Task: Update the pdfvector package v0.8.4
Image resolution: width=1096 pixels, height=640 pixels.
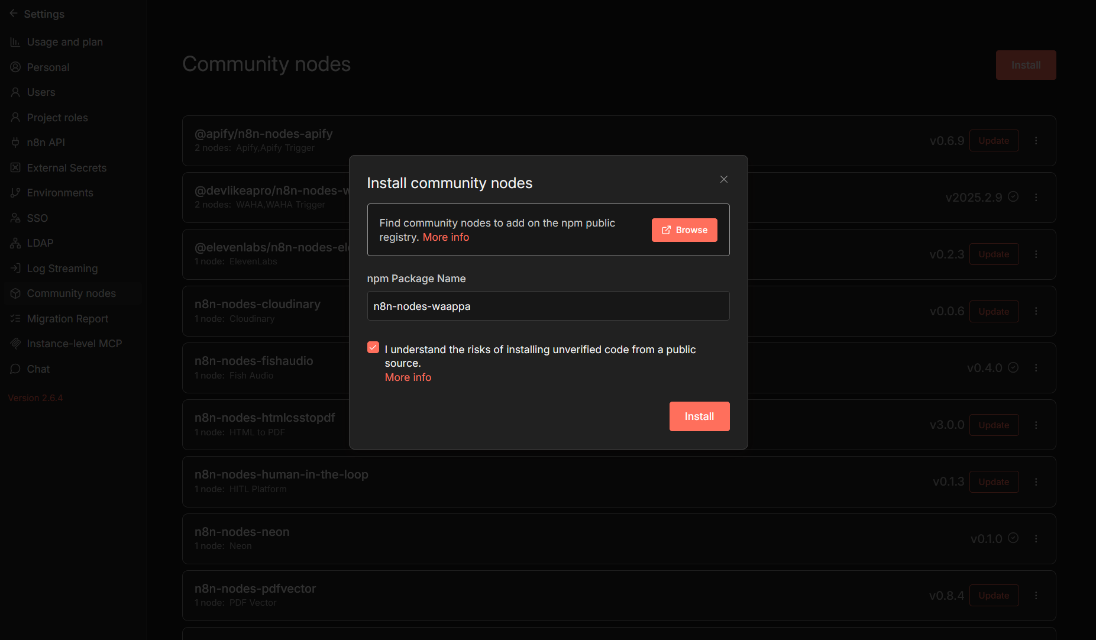Action: point(993,595)
